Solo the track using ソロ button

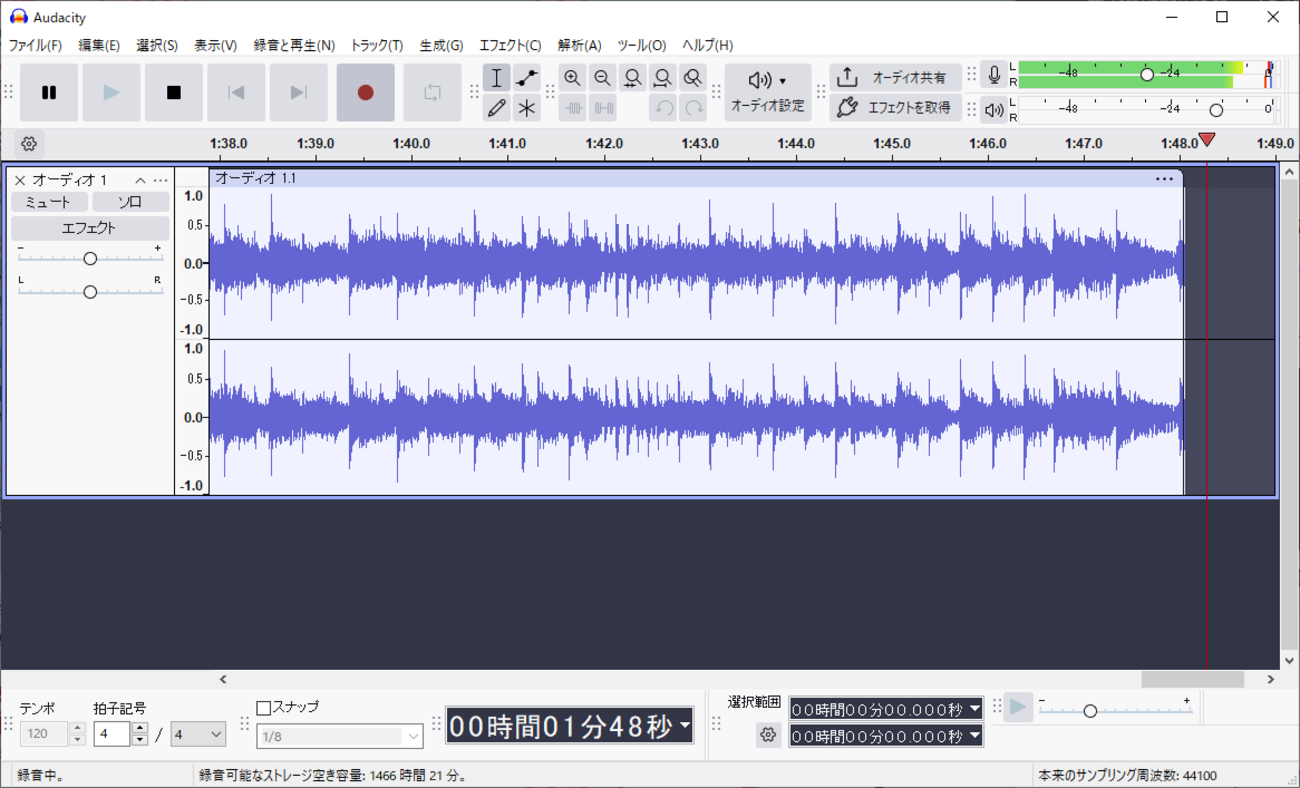coord(130,202)
